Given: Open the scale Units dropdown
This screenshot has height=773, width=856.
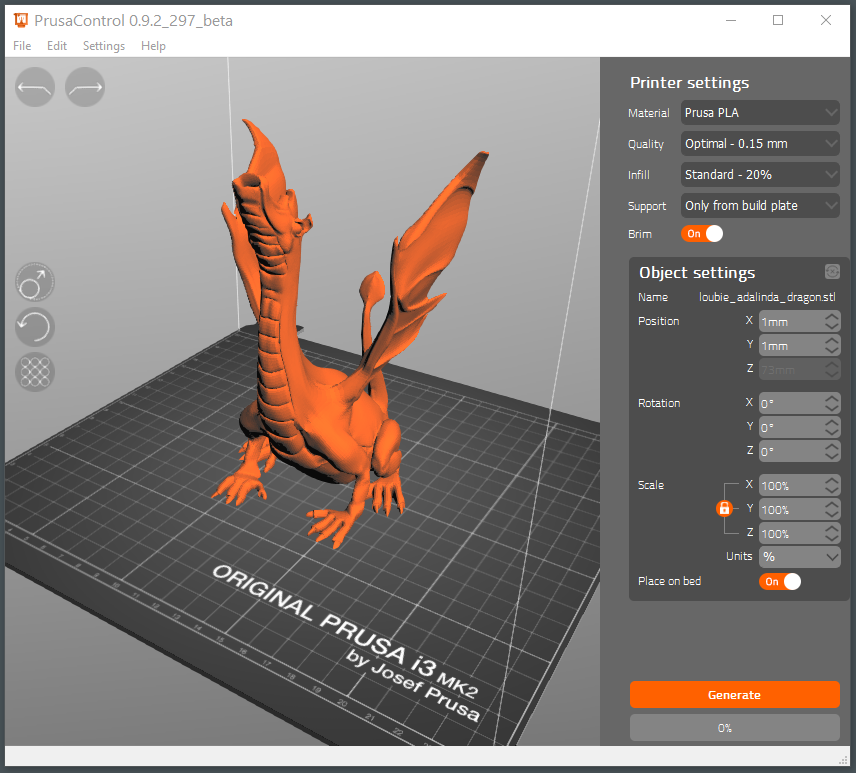Looking at the screenshot, I should tap(799, 557).
